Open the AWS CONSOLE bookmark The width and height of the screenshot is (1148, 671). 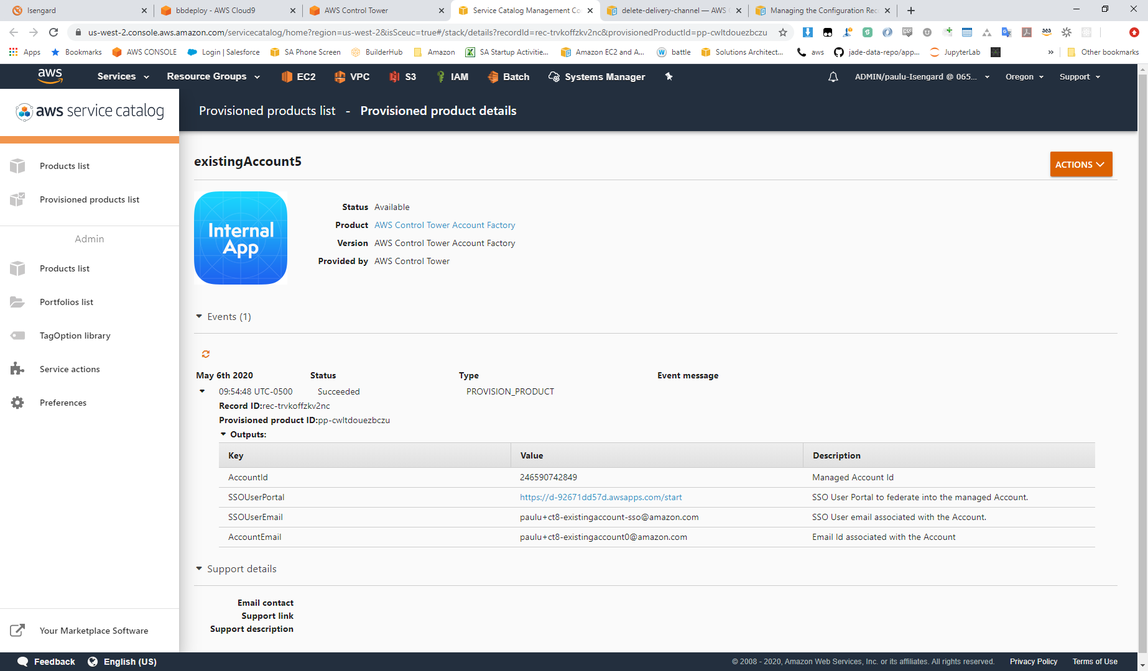click(144, 52)
